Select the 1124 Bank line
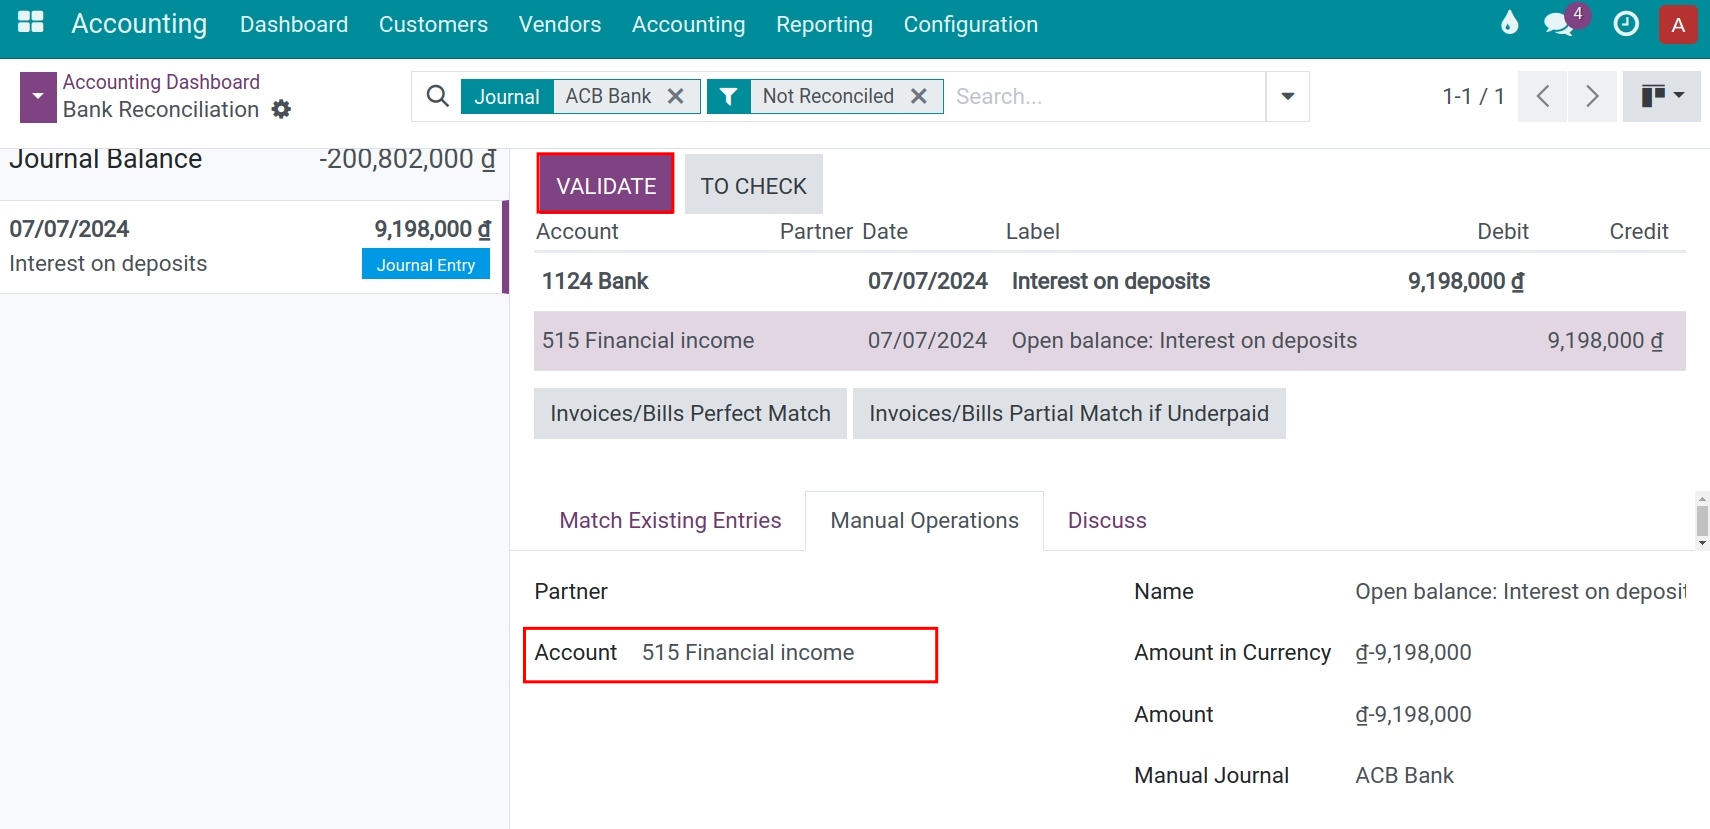Screen dimensions: 1710x829 [x=1110, y=281]
